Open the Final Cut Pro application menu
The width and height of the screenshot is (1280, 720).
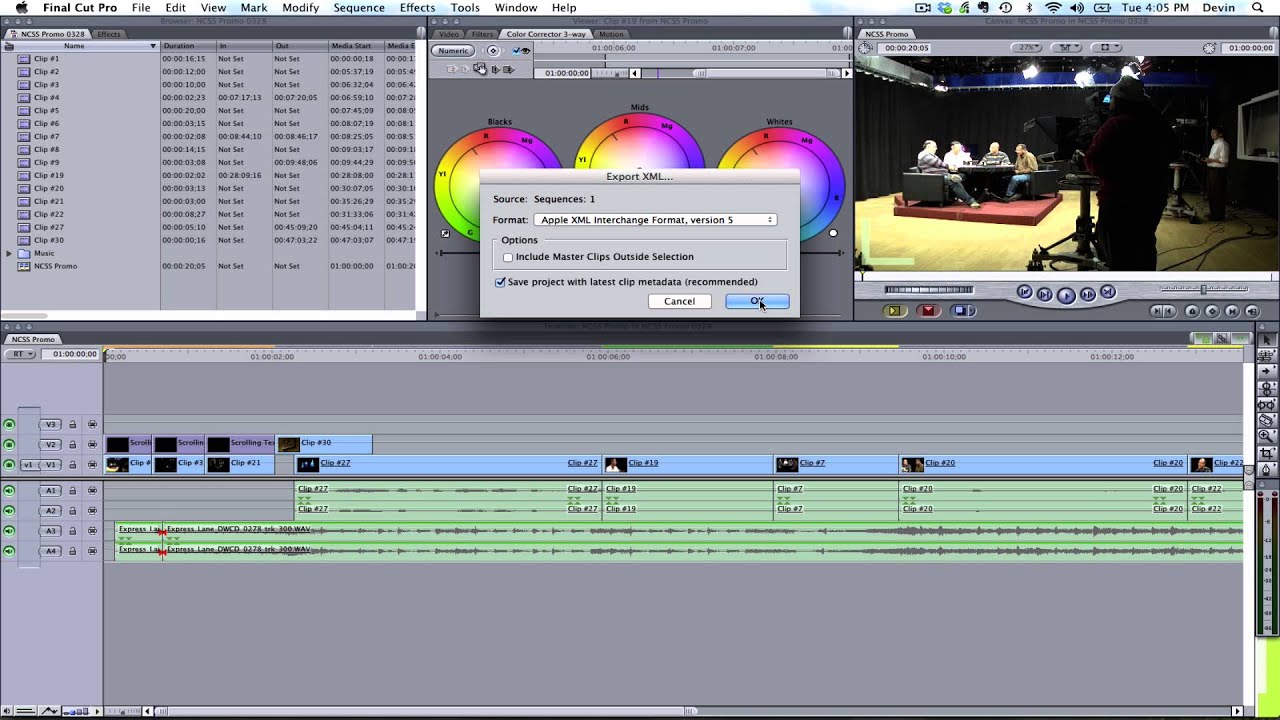(79, 7)
